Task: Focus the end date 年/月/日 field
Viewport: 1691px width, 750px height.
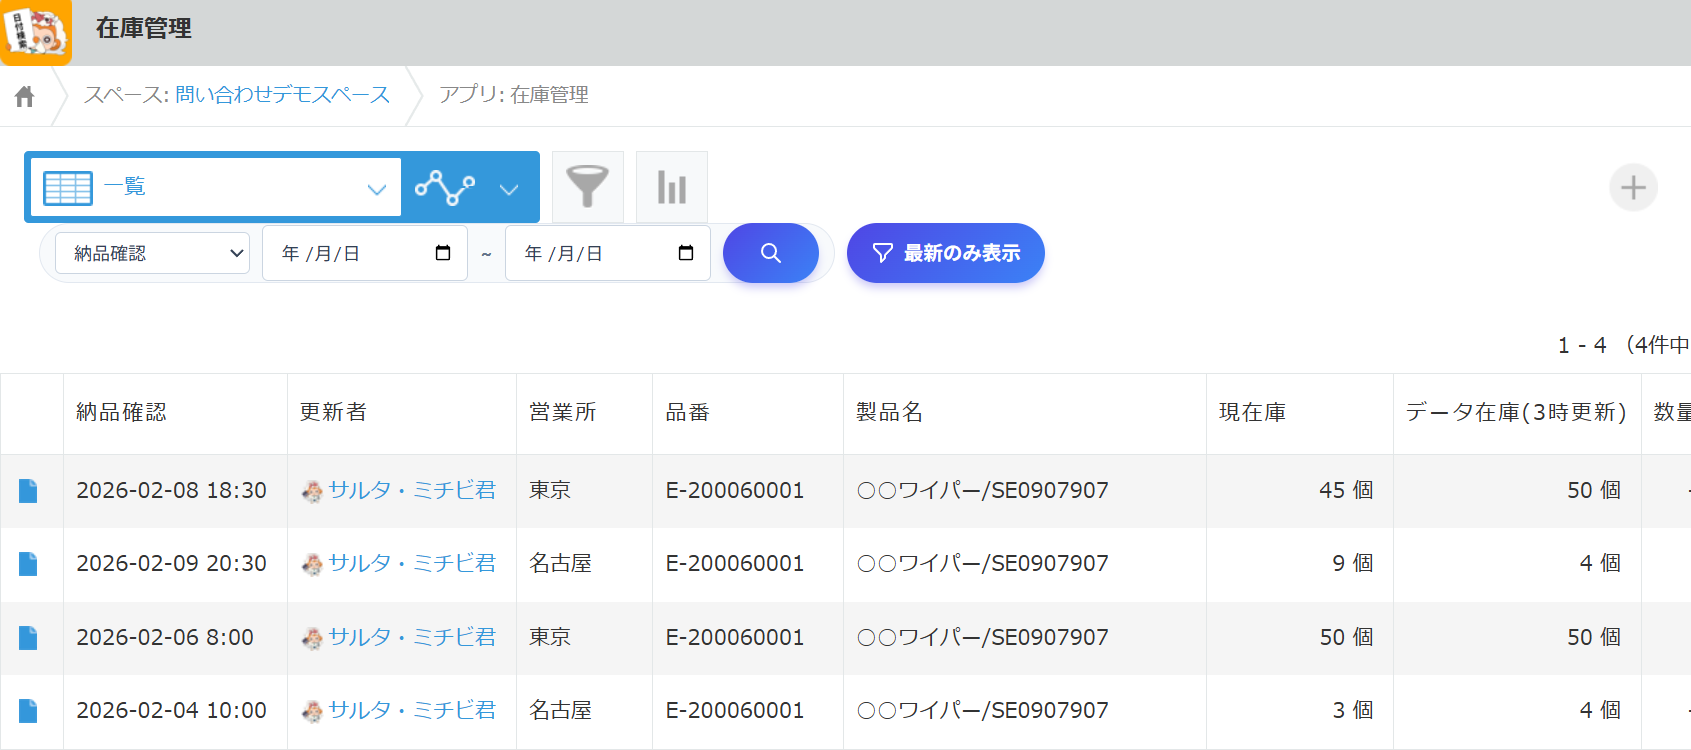Action: [608, 253]
